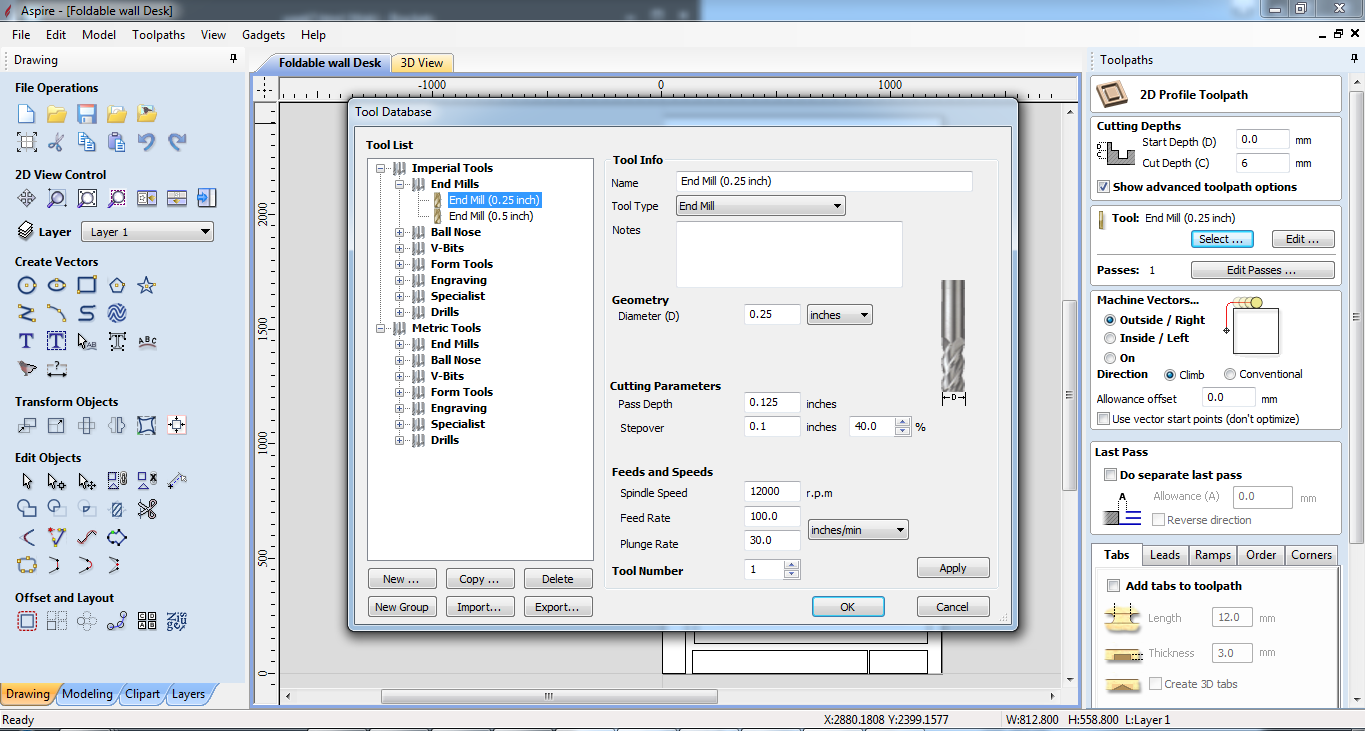Click the Redo arrow icon
This screenshot has height=731, width=1365.
pyautogui.click(x=177, y=142)
